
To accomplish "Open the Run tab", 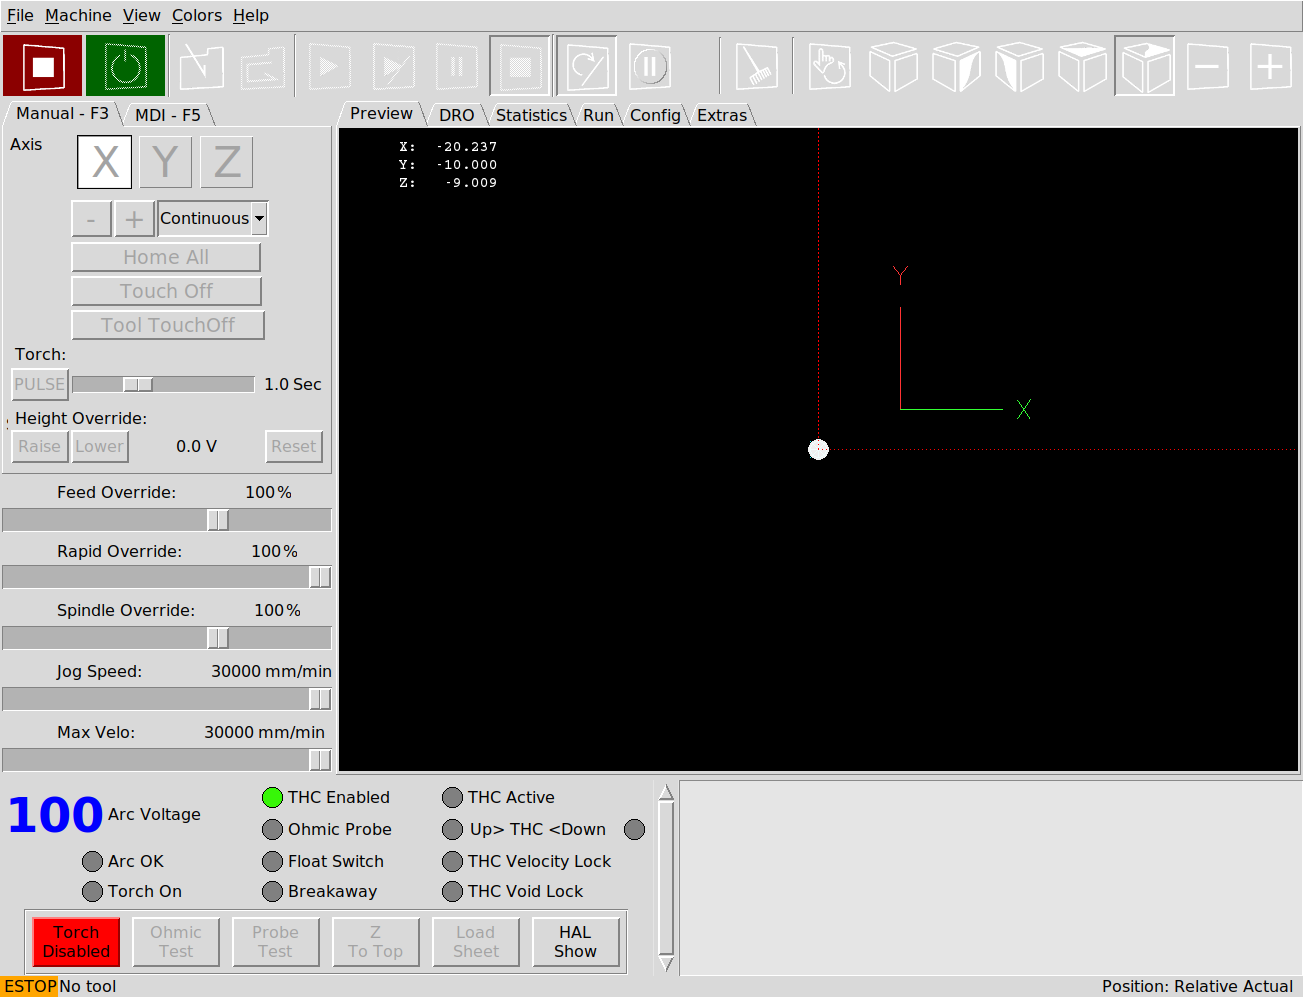I will click(x=599, y=115).
